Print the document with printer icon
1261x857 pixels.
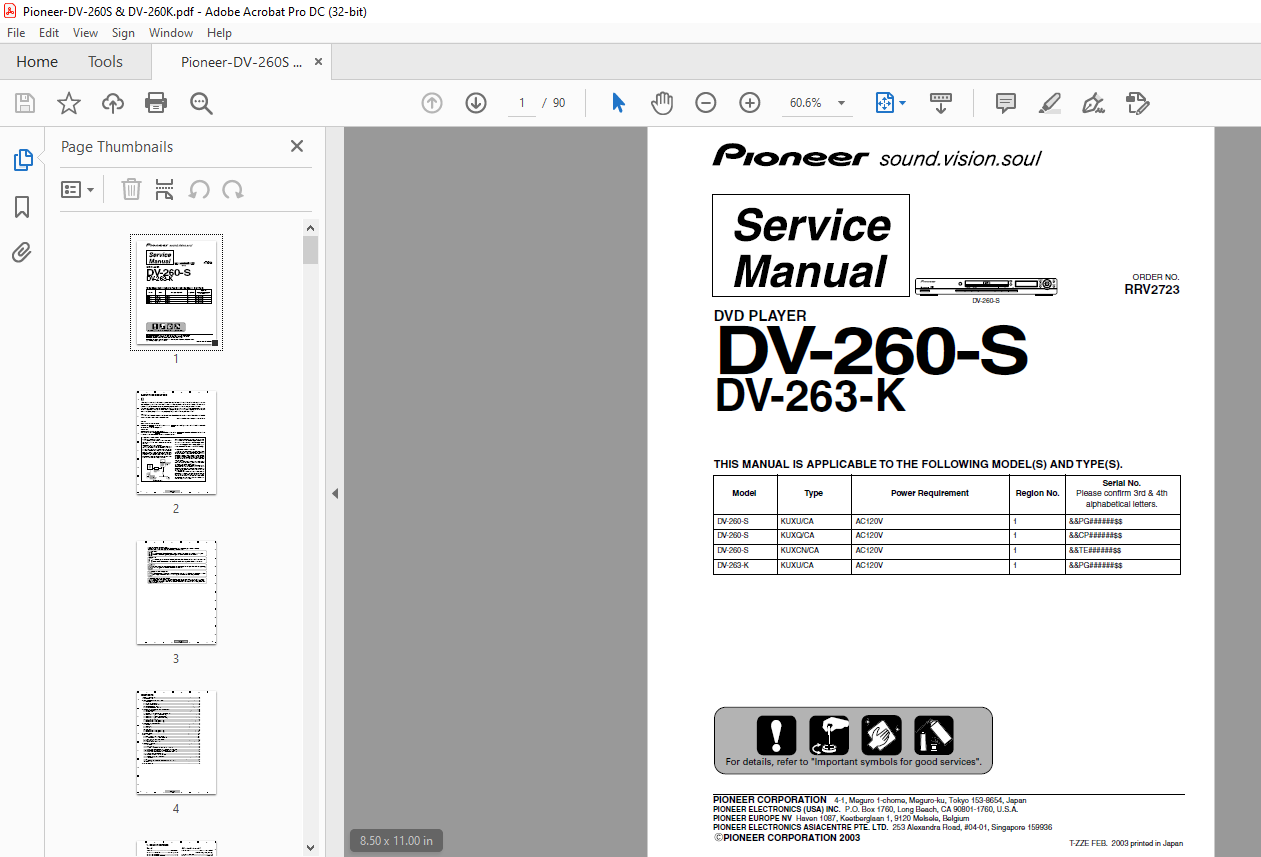pos(156,103)
